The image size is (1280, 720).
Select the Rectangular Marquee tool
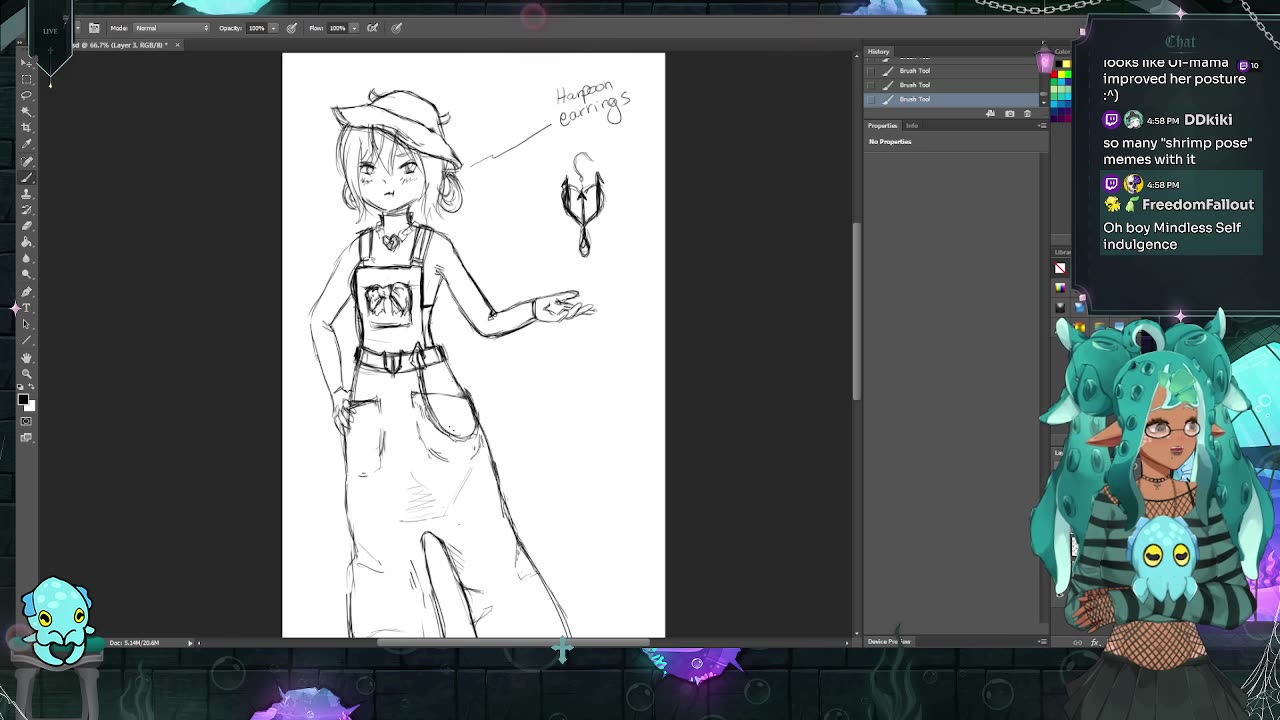click(x=27, y=78)
